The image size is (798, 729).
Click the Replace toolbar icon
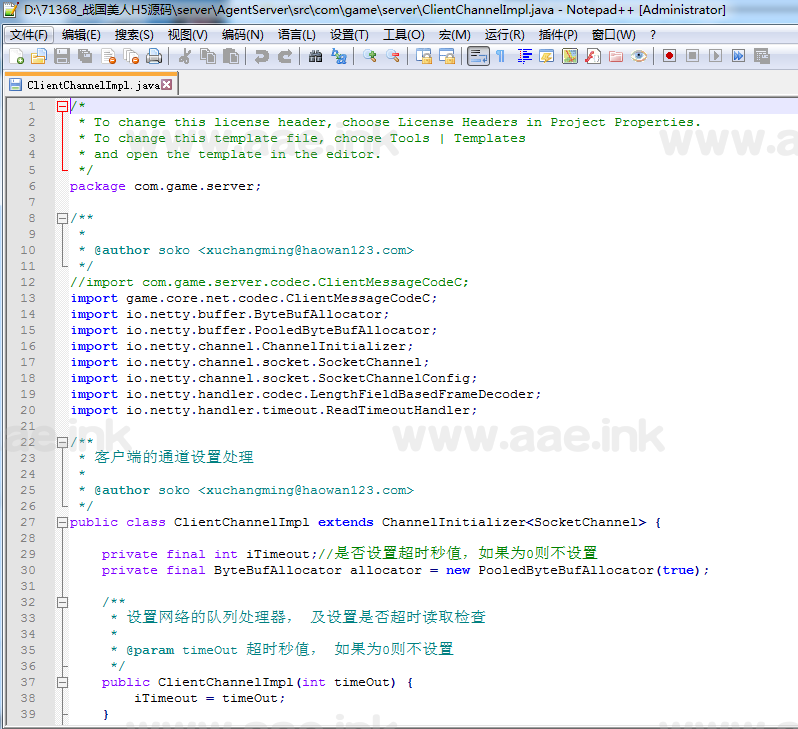click(x=340, y=57)
